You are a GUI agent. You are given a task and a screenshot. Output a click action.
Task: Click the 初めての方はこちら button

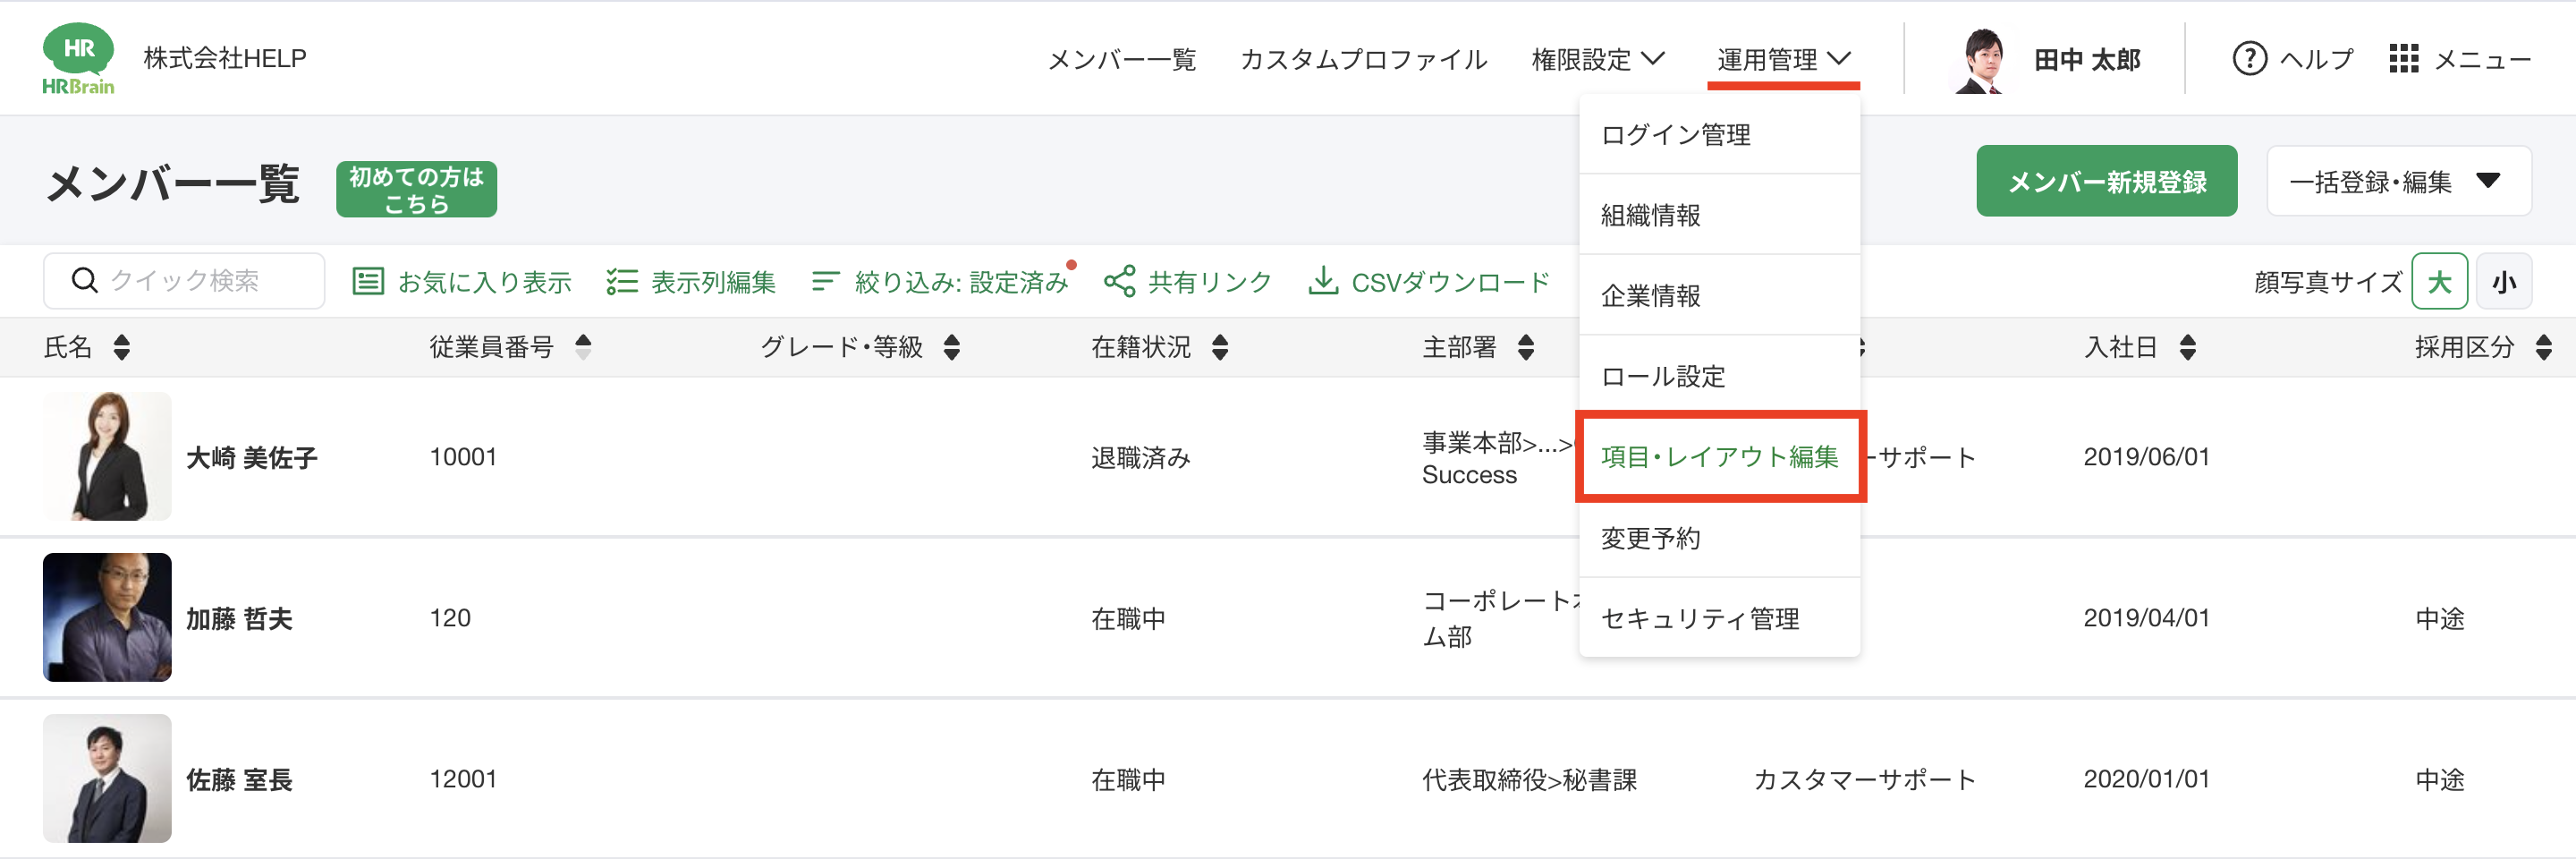click(x=416, y=189)
